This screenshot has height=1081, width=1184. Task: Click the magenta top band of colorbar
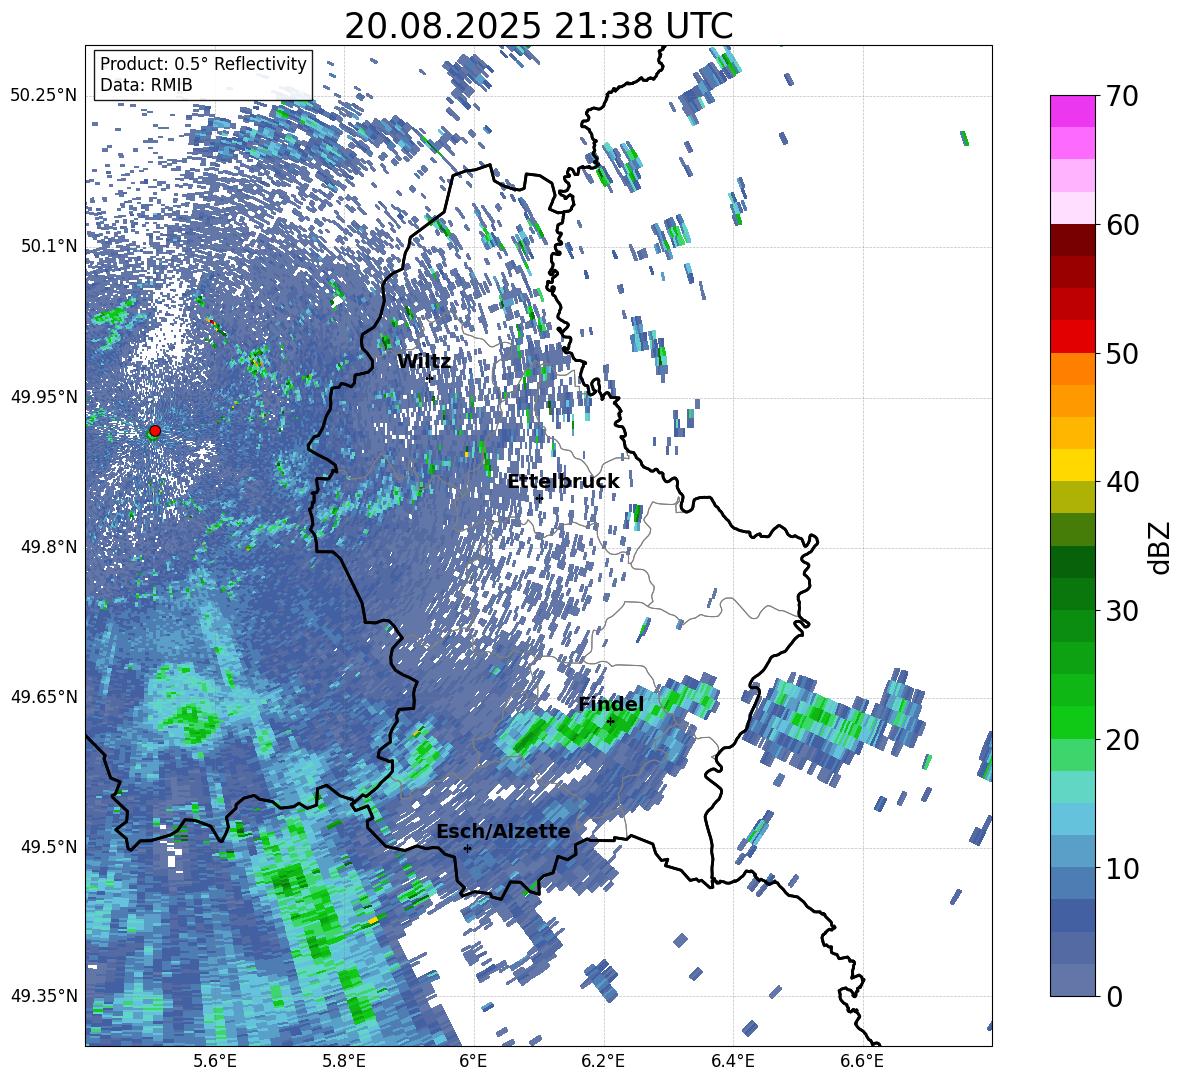[x=1072, y=111]
